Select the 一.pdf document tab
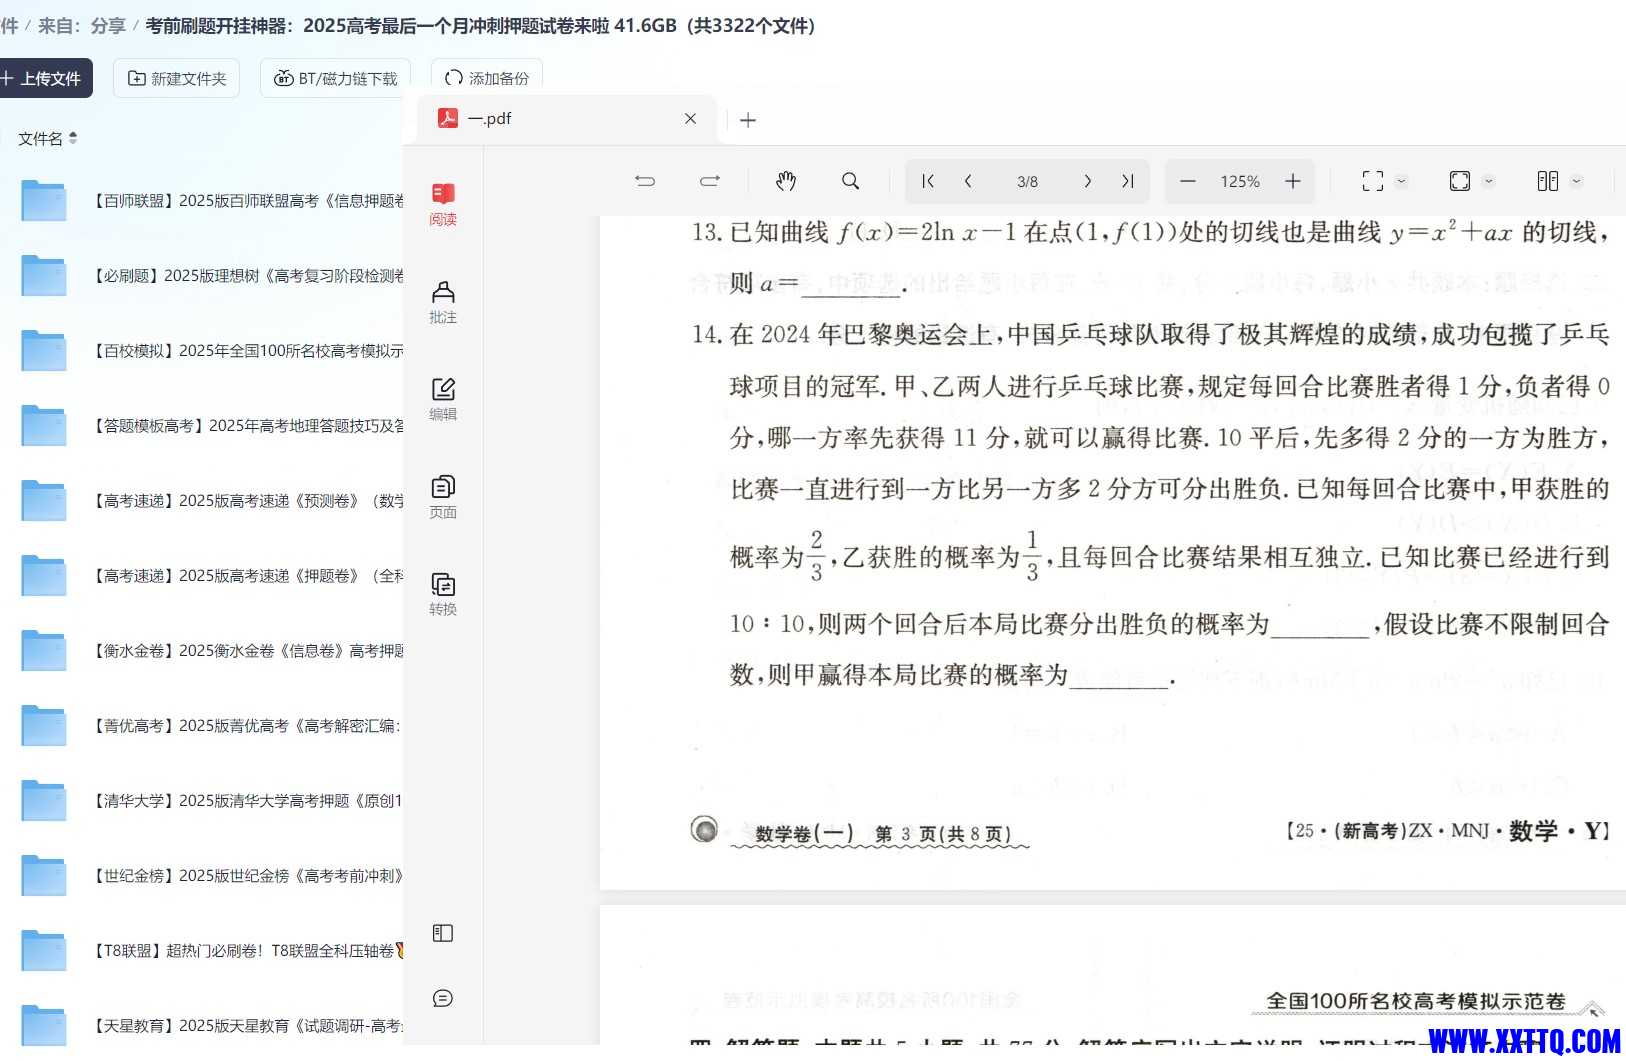The width and height of the screenshot is (1626, 1061). point(566,118)
